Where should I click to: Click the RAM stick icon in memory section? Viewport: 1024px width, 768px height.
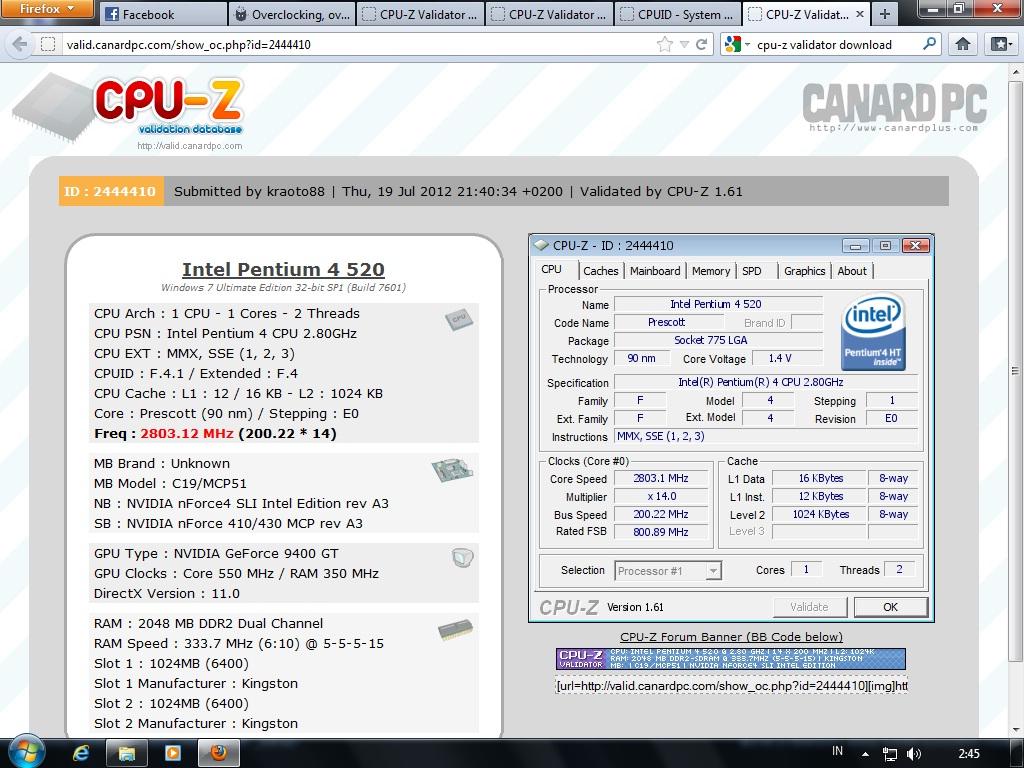click(455, 630)
